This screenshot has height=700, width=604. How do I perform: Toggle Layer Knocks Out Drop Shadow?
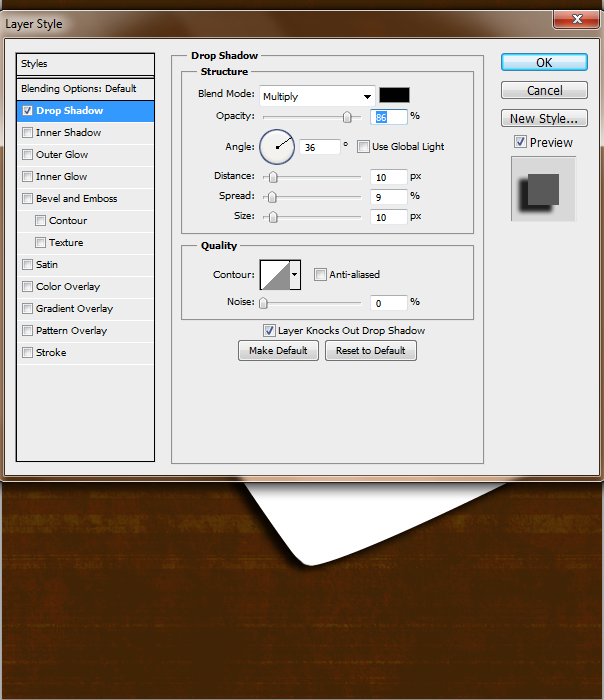click(x=269, y=331)
